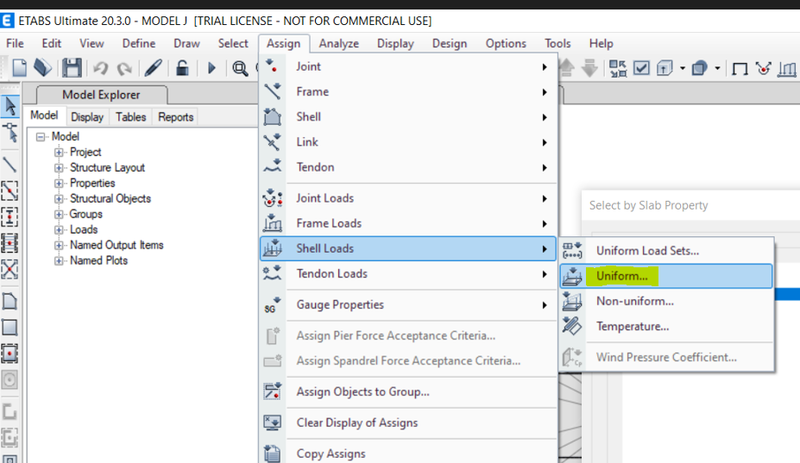Select the draw floor polygon tool
800x463 pixels.
pos(10,301)
